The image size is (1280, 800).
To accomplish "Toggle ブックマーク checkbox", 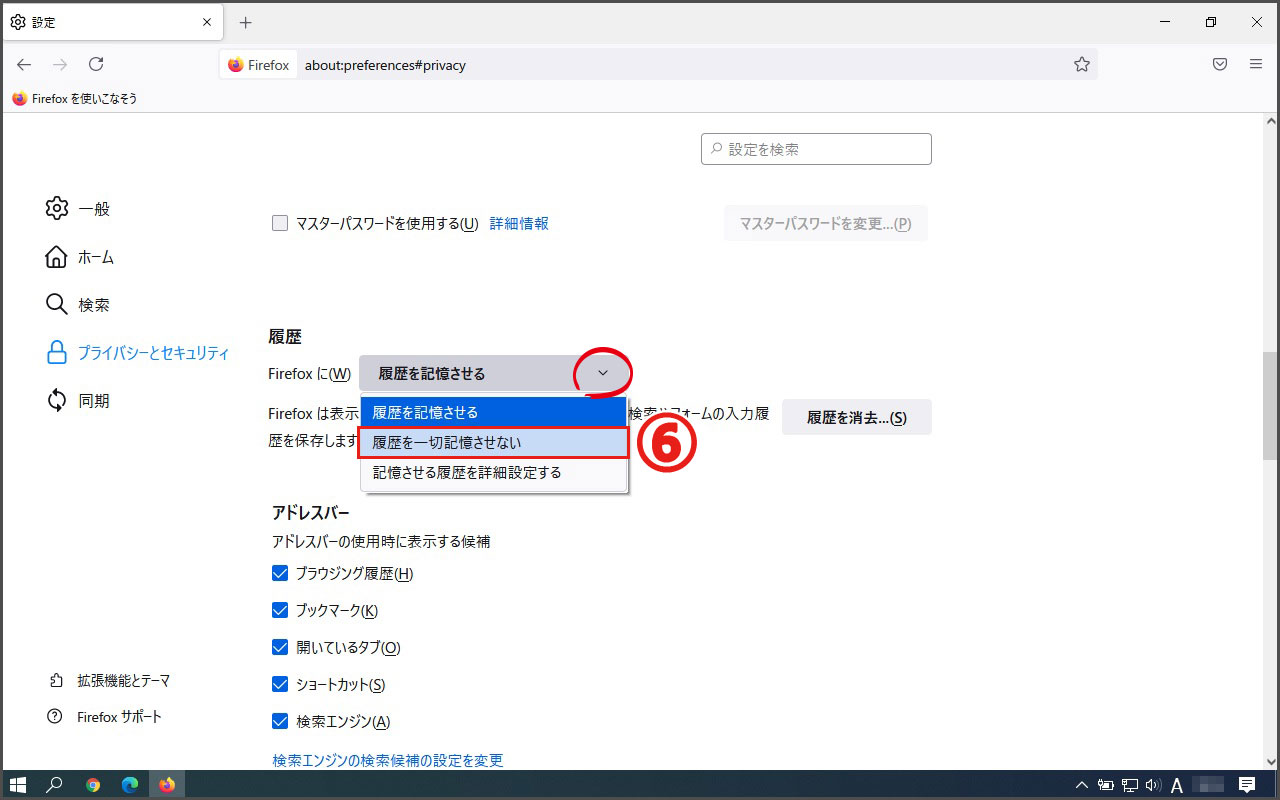I will pos(280,611).
